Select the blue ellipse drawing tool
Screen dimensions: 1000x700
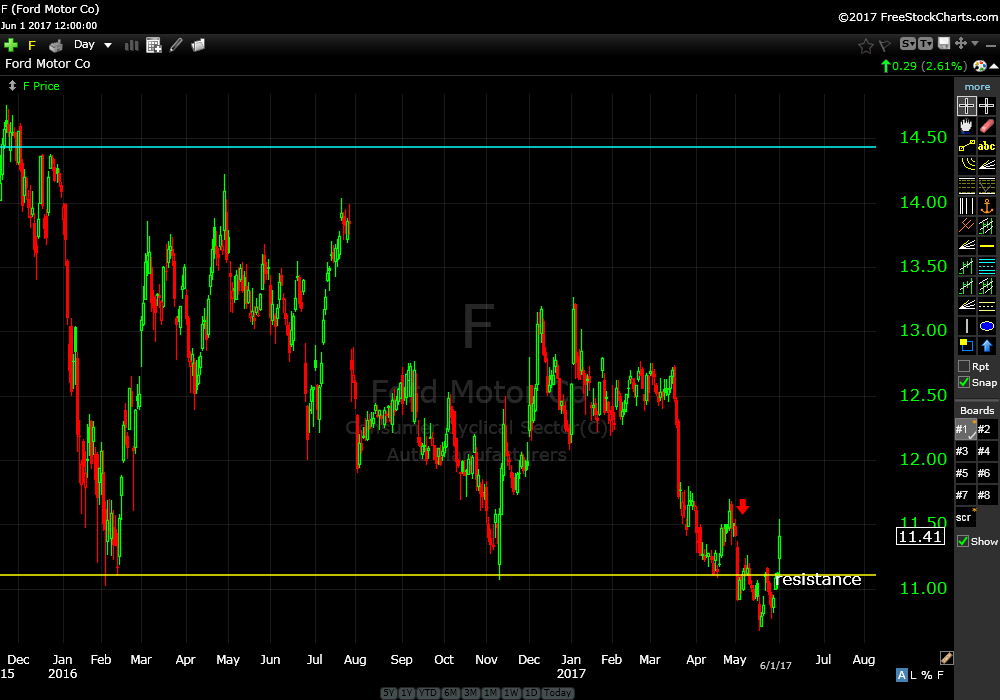pos(987,326)
